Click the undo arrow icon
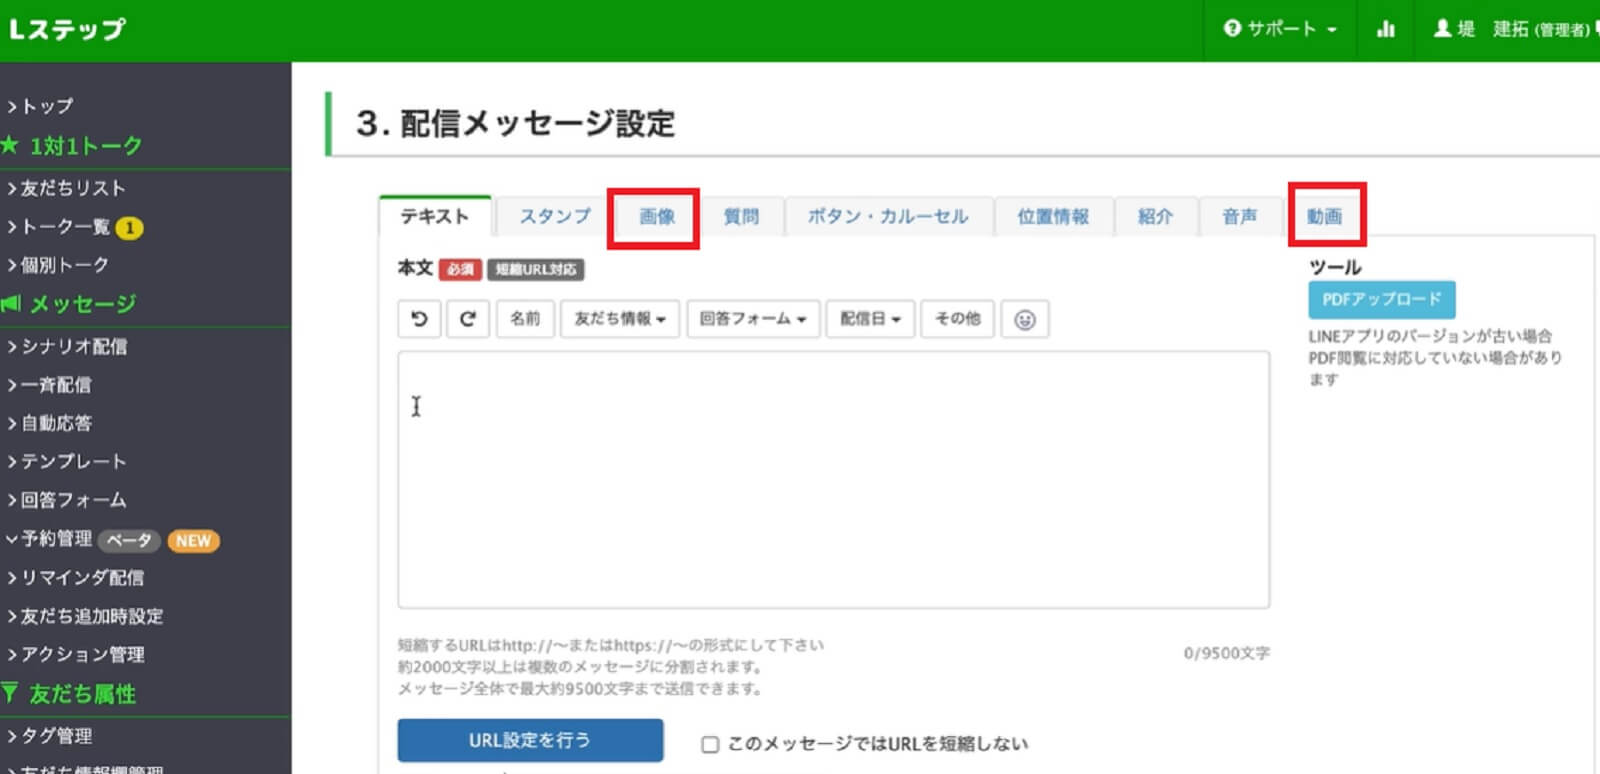 [419, 319]
